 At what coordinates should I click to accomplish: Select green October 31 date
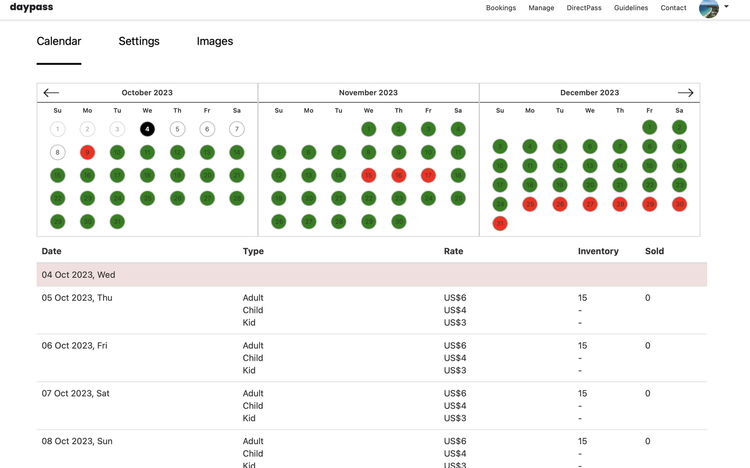[117, 222]
